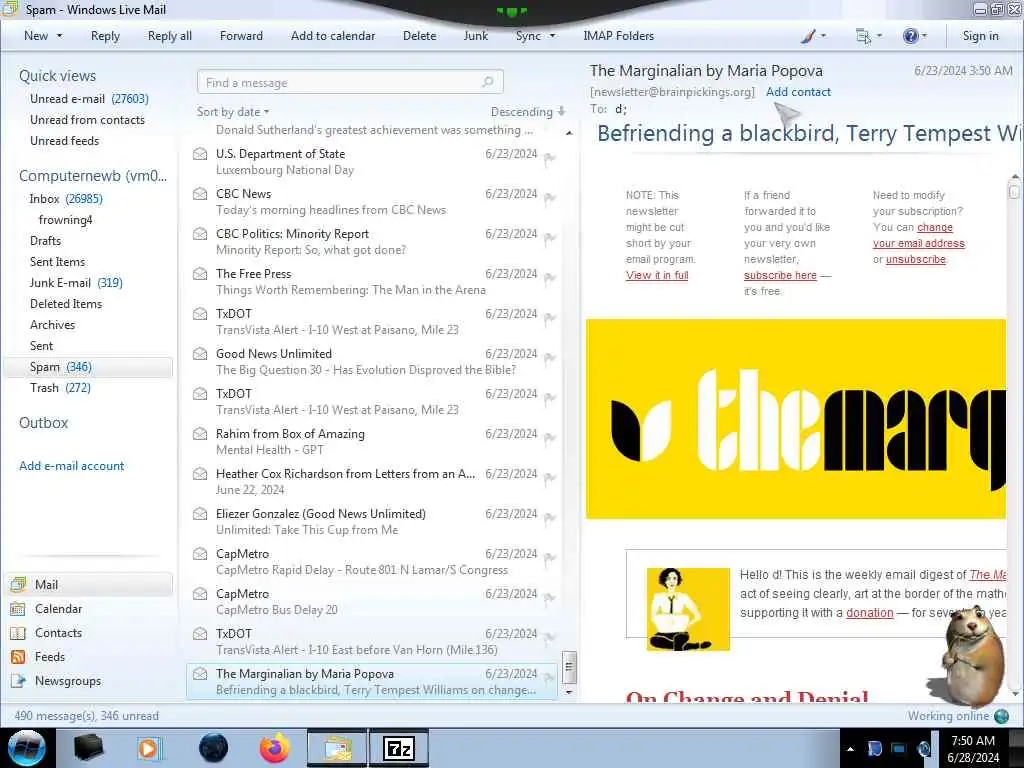1024x768 pixels.
Task: Click Add to calendar
Action: click(x=333, y=36)
